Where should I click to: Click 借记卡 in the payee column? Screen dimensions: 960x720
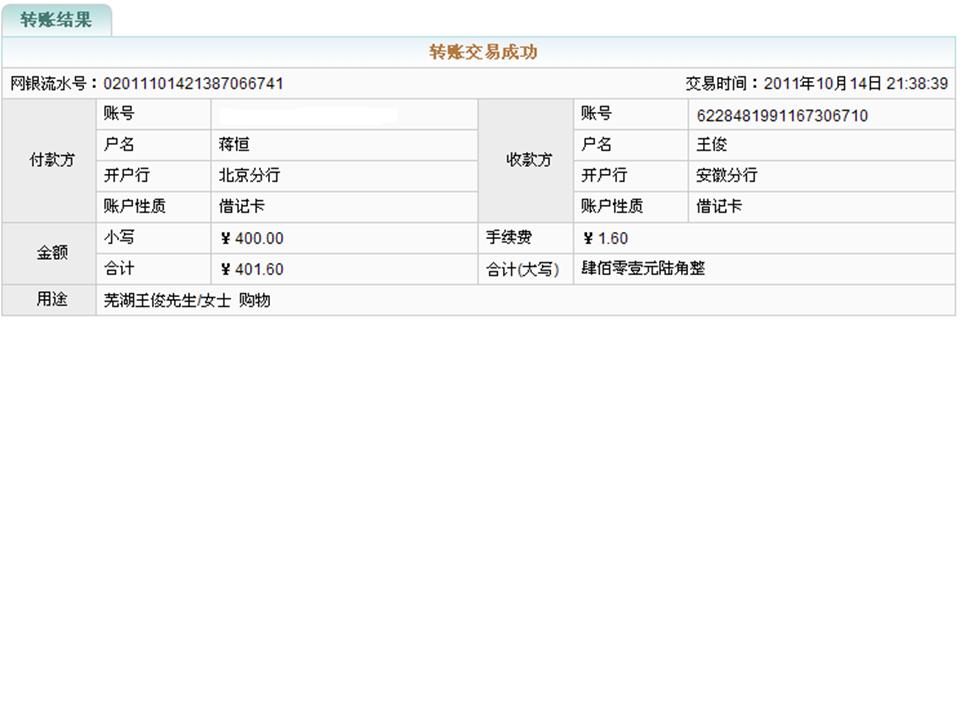(x=719, y=207)
